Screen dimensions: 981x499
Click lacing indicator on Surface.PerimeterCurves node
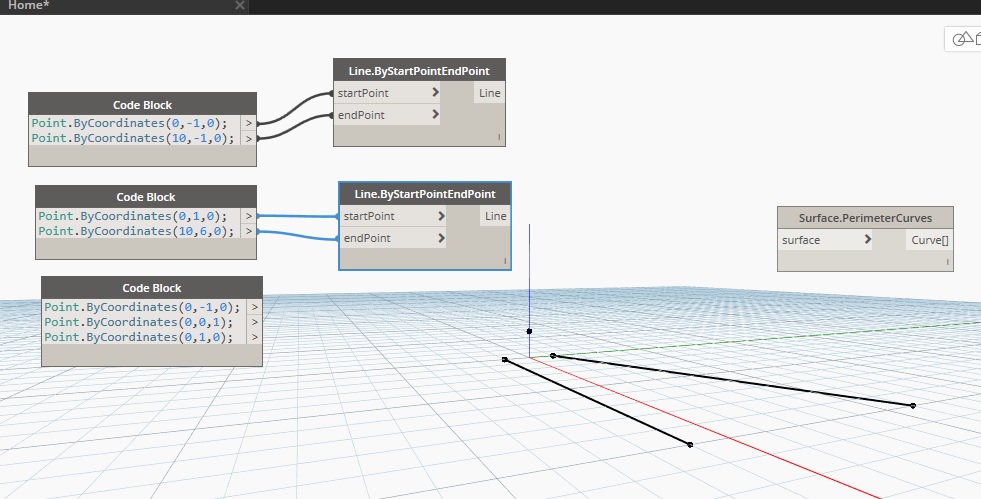[945, 262]
